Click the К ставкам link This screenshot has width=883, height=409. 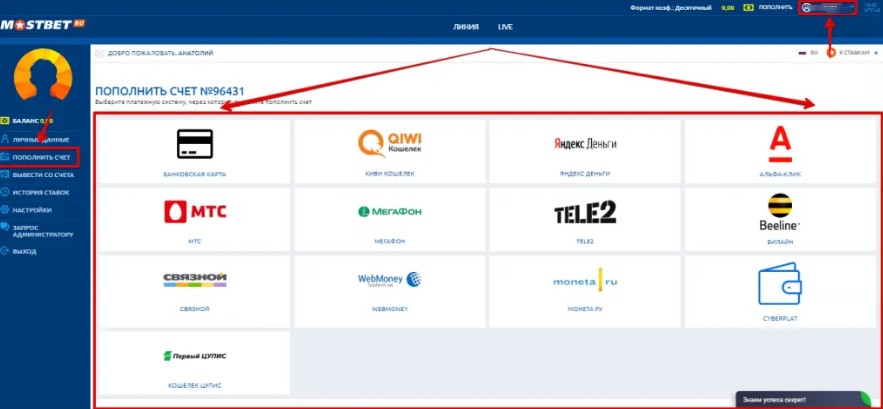[x=851, y=52]
